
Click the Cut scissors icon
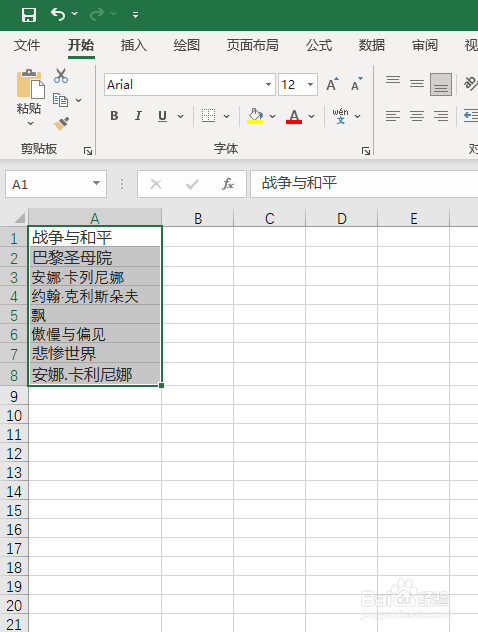(x=61, y=75)
